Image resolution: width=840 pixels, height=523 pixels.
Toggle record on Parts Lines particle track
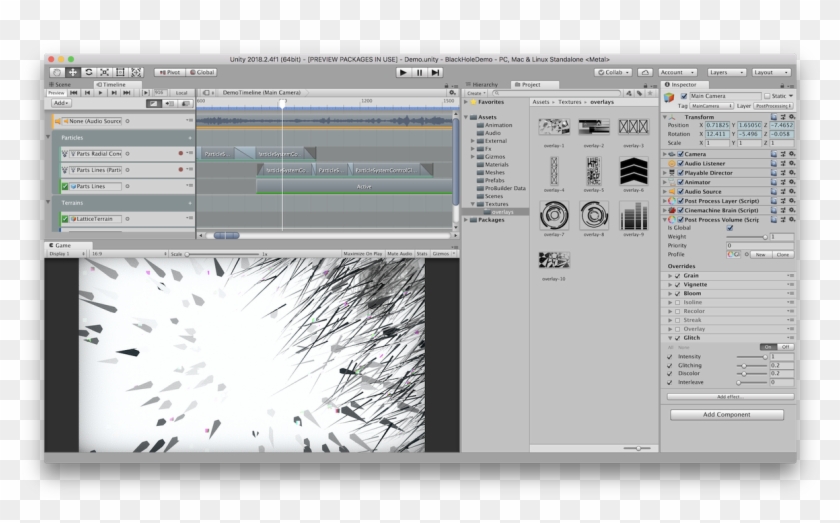[181, 169]
